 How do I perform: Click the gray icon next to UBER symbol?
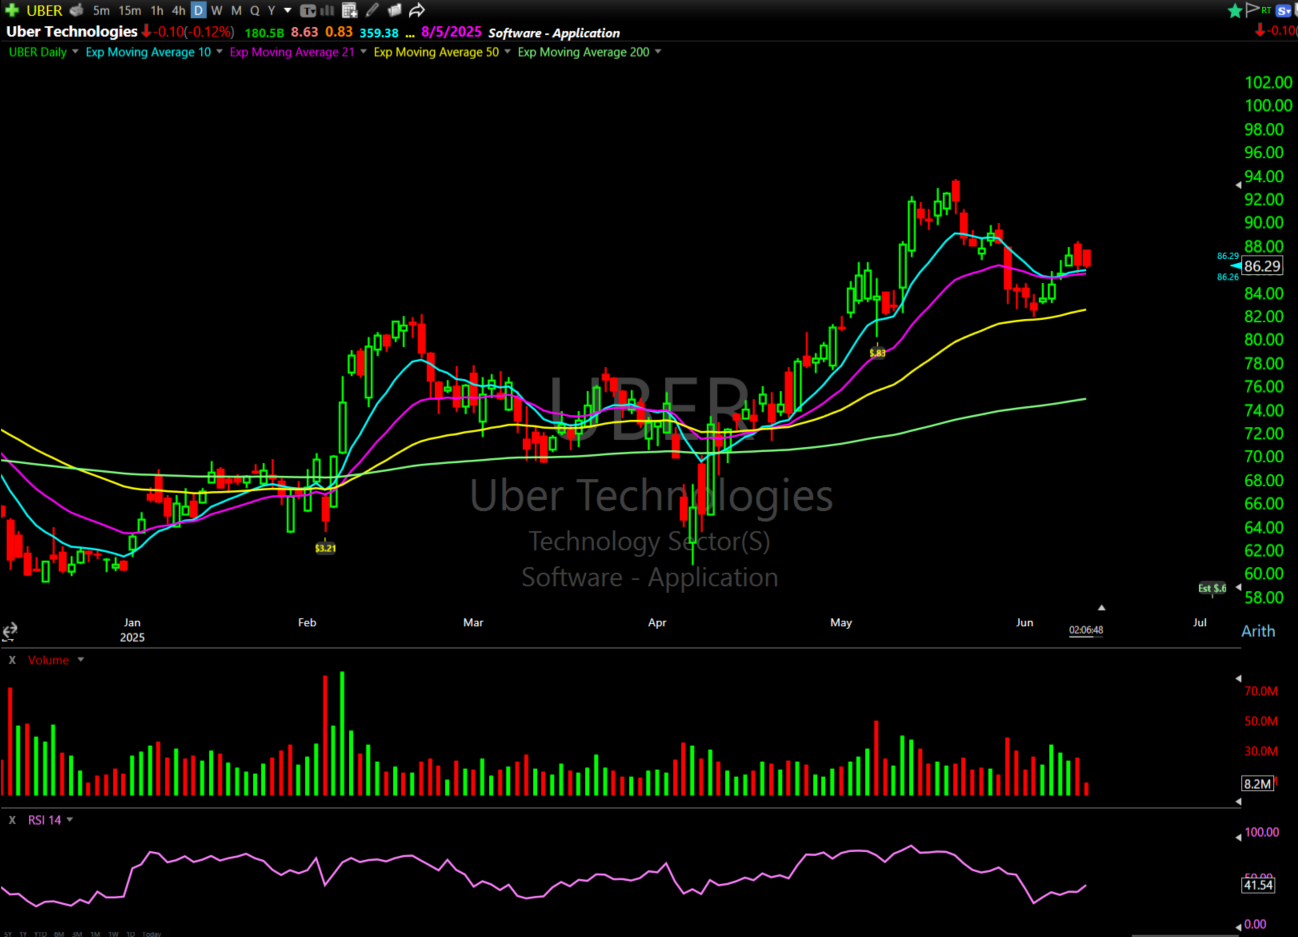77,10
